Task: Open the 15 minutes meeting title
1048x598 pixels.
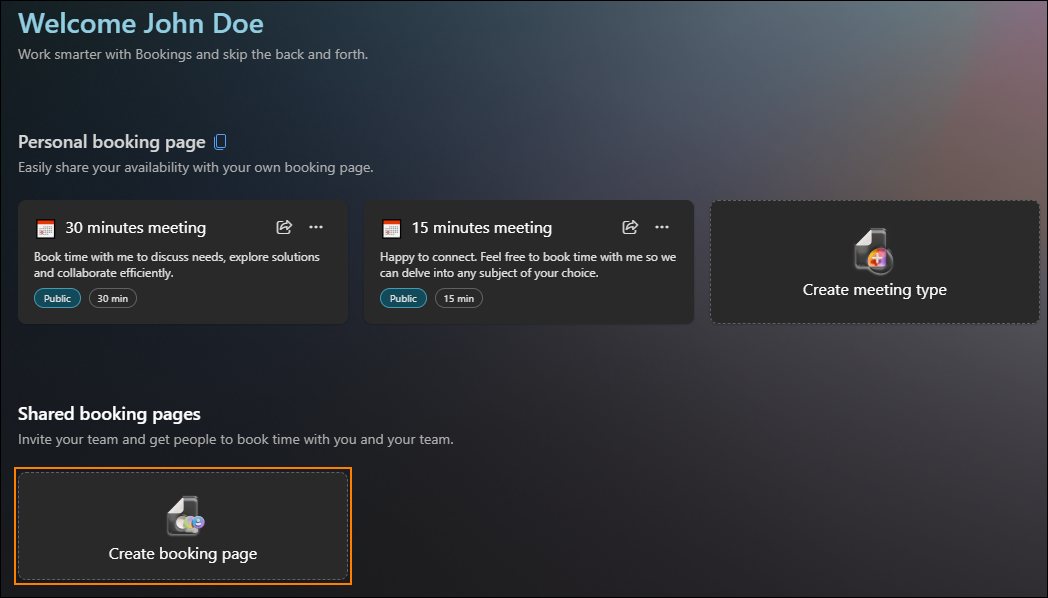Action: pyautogui.click(x=482, y=228)
